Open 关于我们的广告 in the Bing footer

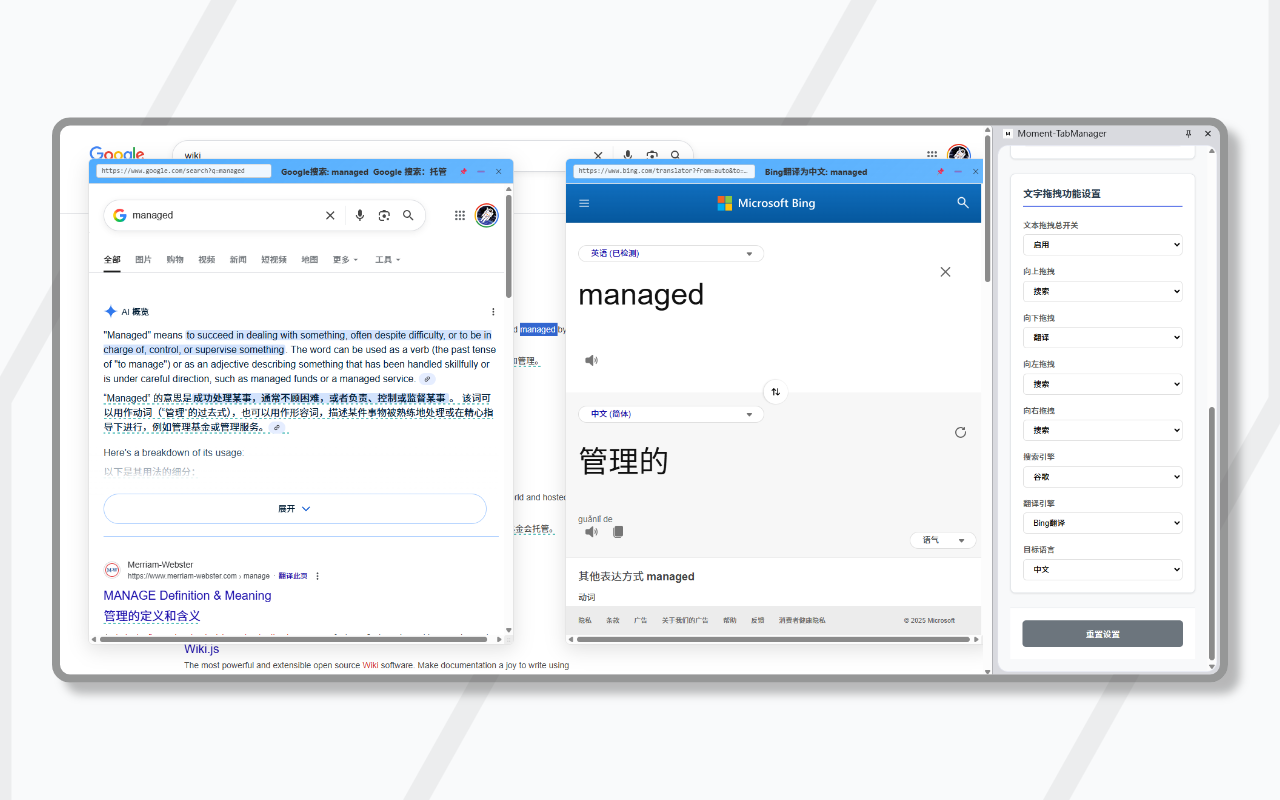[685, 621]
